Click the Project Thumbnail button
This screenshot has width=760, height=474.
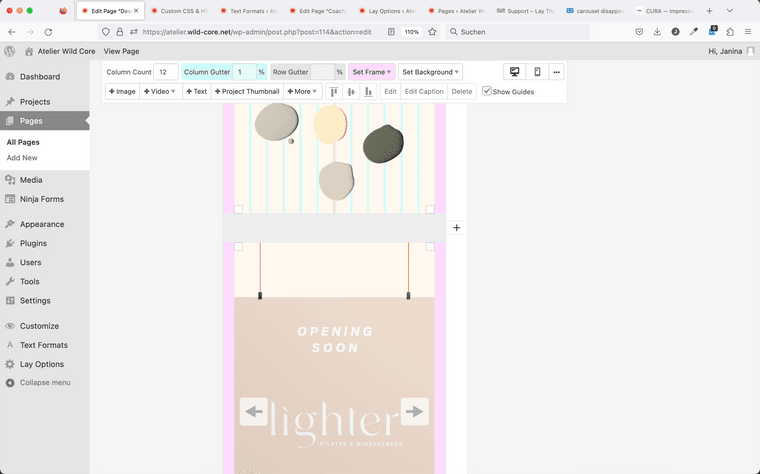click(x=247, y=91)
